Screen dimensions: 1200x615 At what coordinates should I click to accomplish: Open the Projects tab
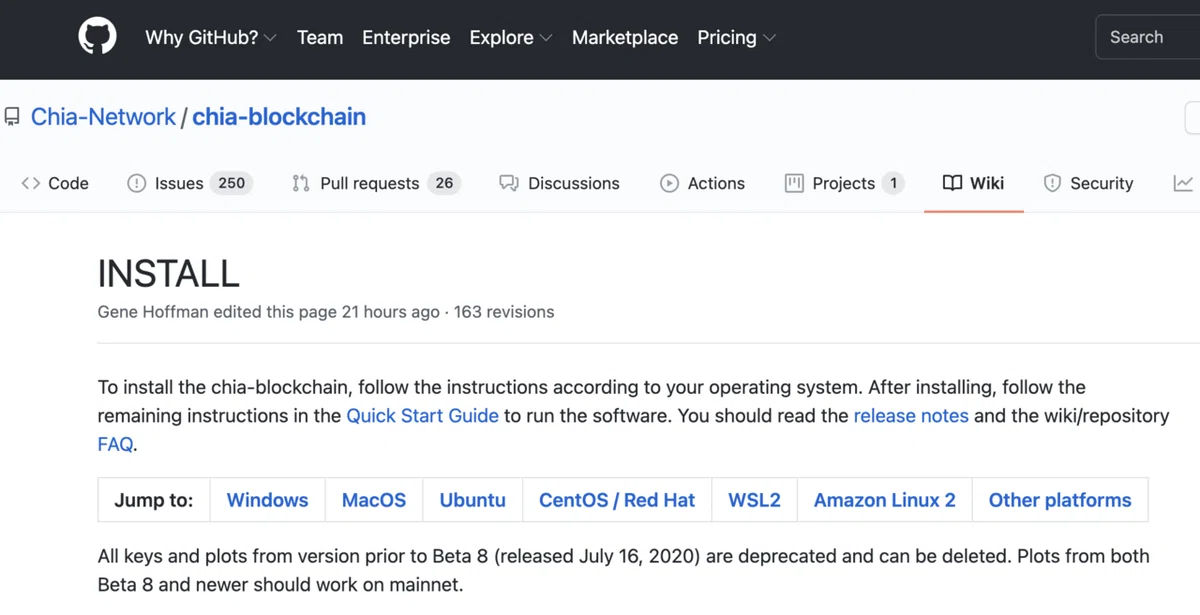pos(844,183)
